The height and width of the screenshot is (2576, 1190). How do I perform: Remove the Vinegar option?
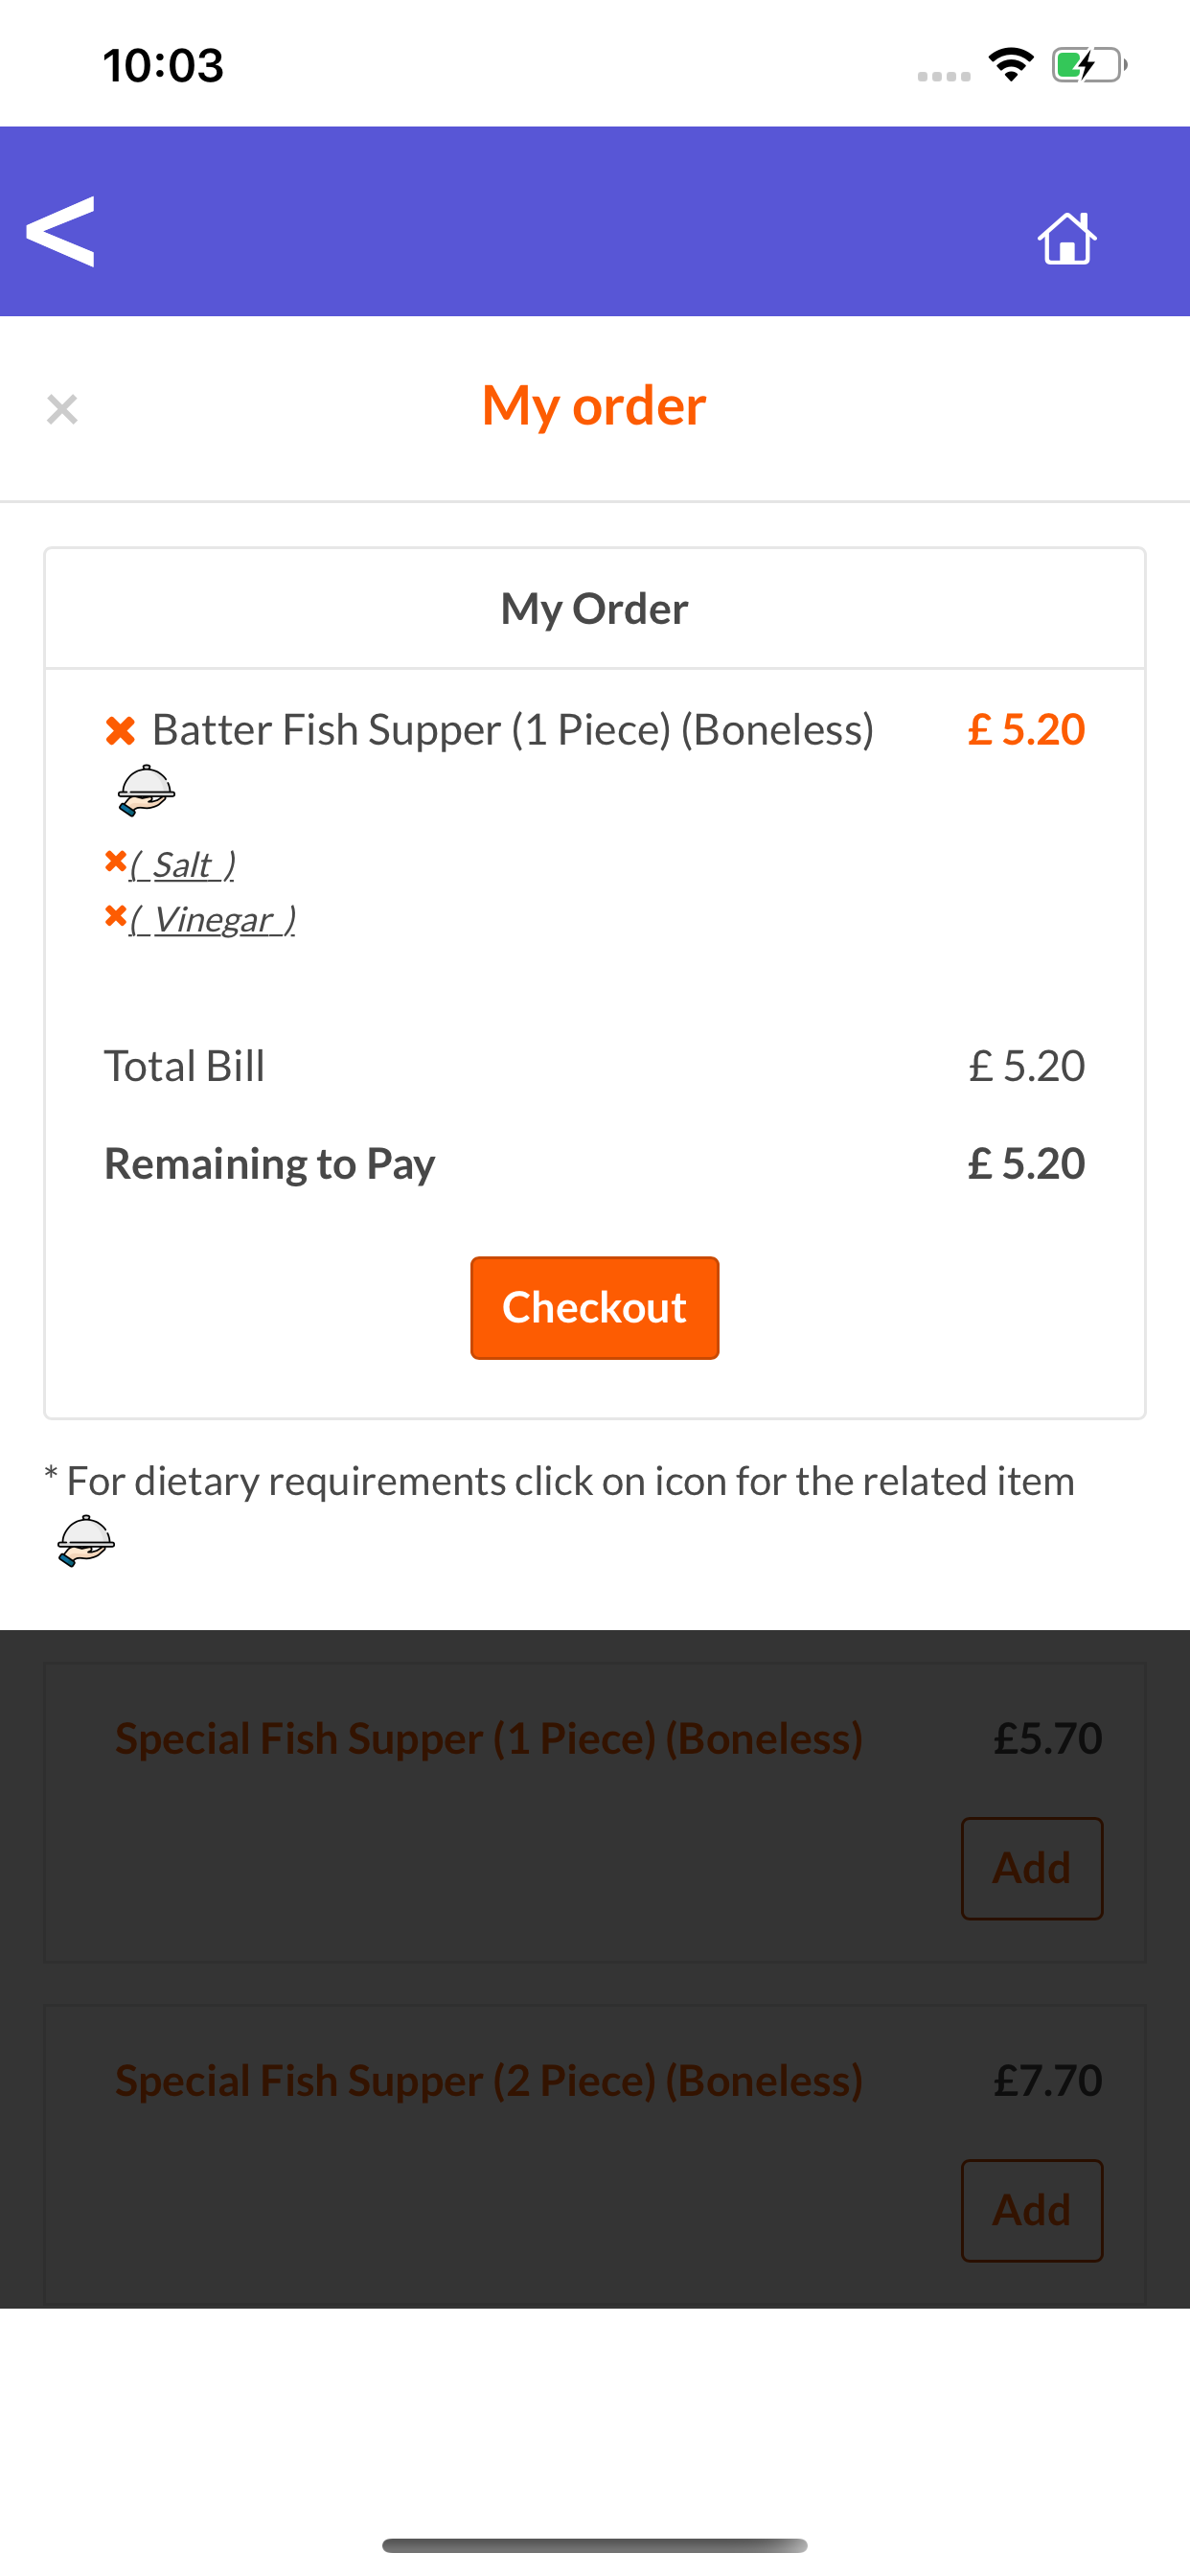click(x=115, y=916)
